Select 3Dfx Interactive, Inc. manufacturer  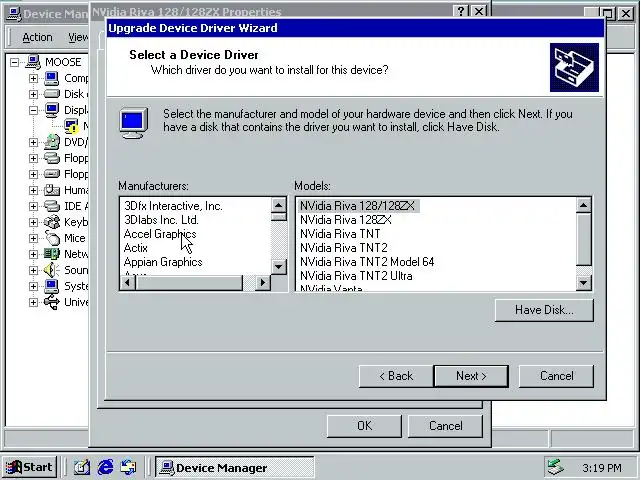click(x=173, y=206)
